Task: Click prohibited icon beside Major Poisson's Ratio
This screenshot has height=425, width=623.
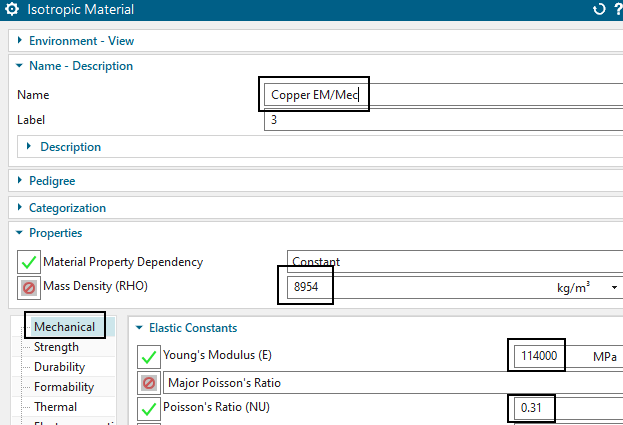Action: (149, 382)
